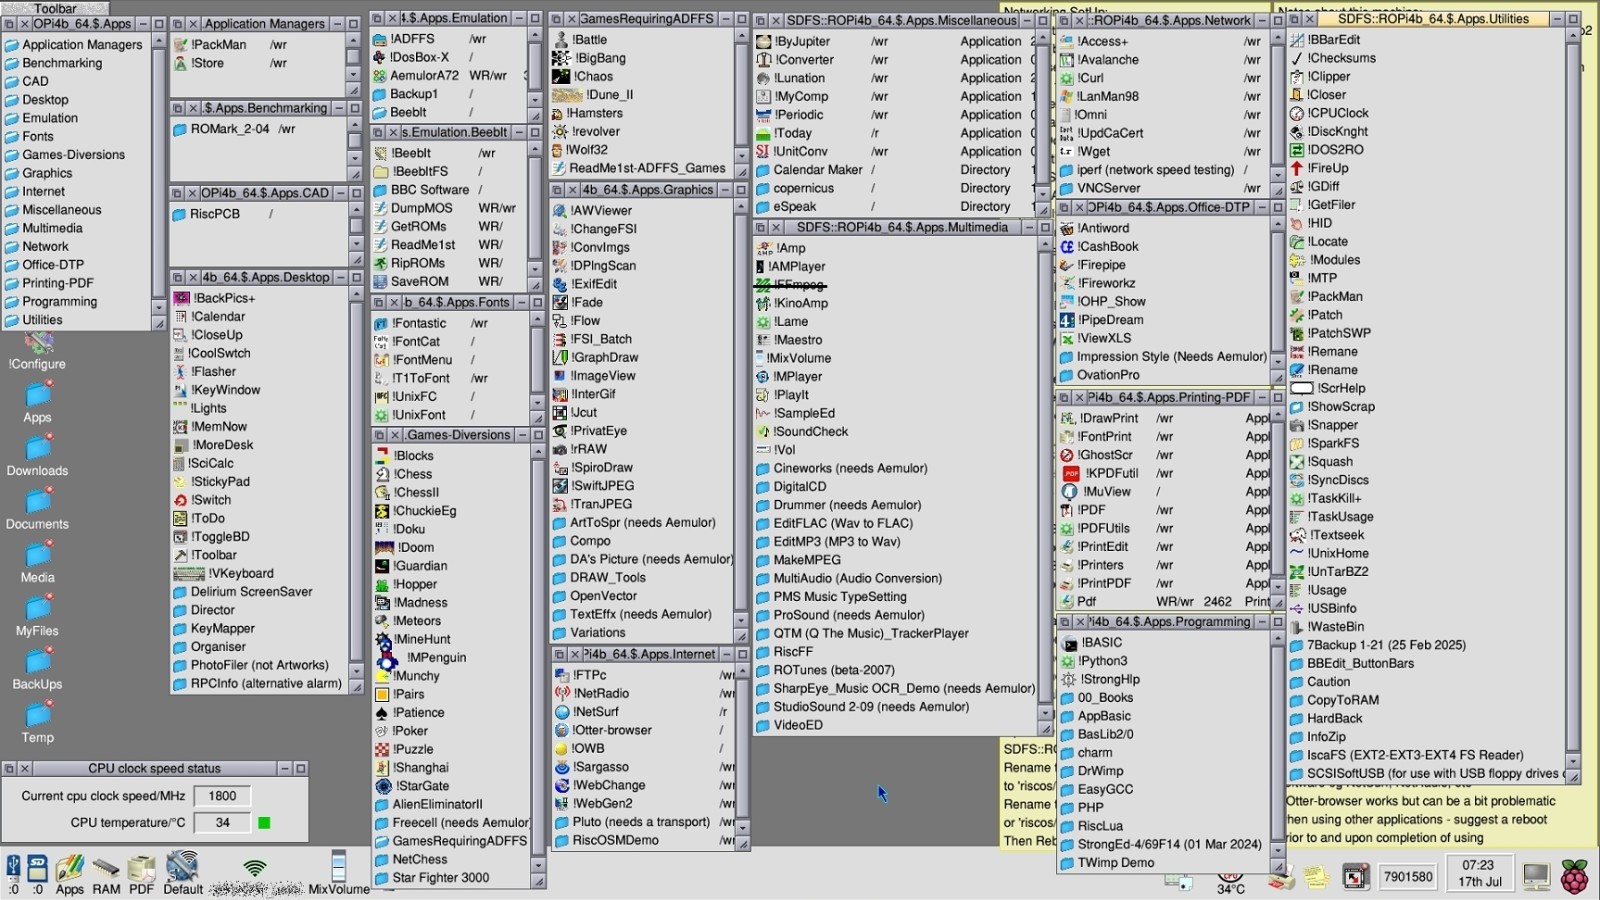Click the CPU temperature value field
The image size is (1600, 900).
222,823
